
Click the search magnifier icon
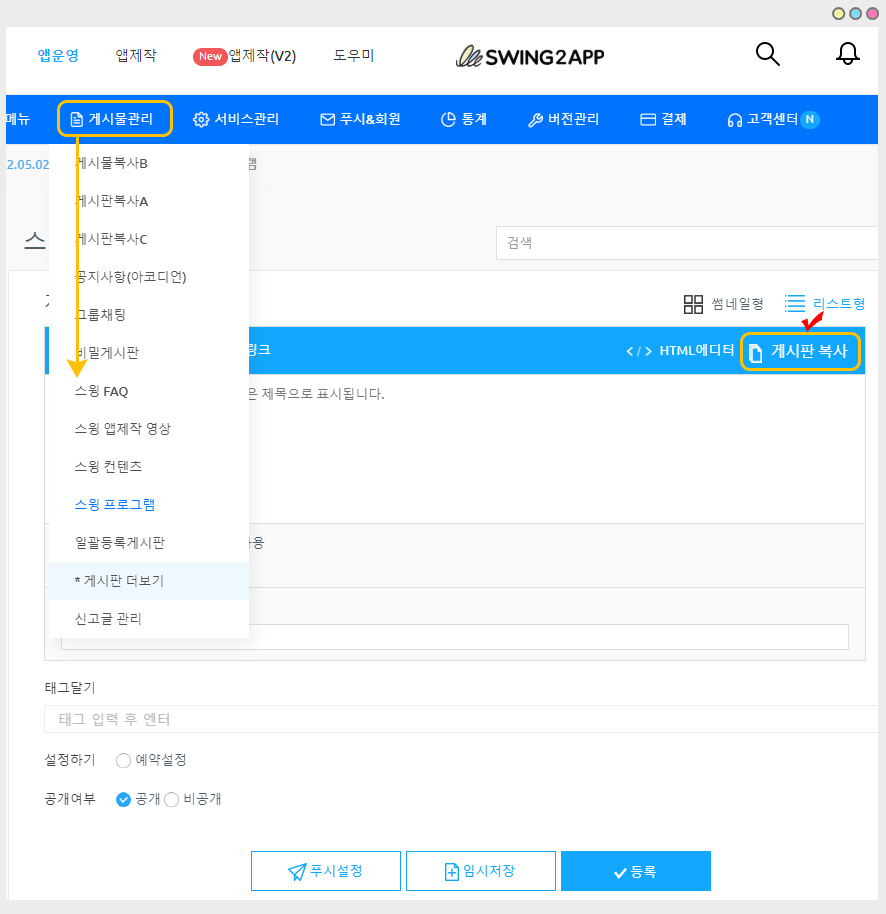point(767,54)
